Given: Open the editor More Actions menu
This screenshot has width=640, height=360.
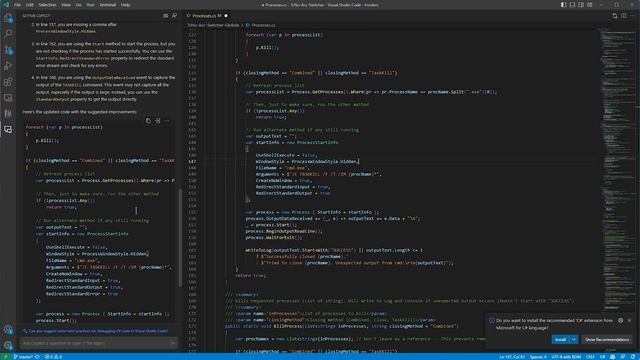Looking at the screenshot, I should pos(633,16).
